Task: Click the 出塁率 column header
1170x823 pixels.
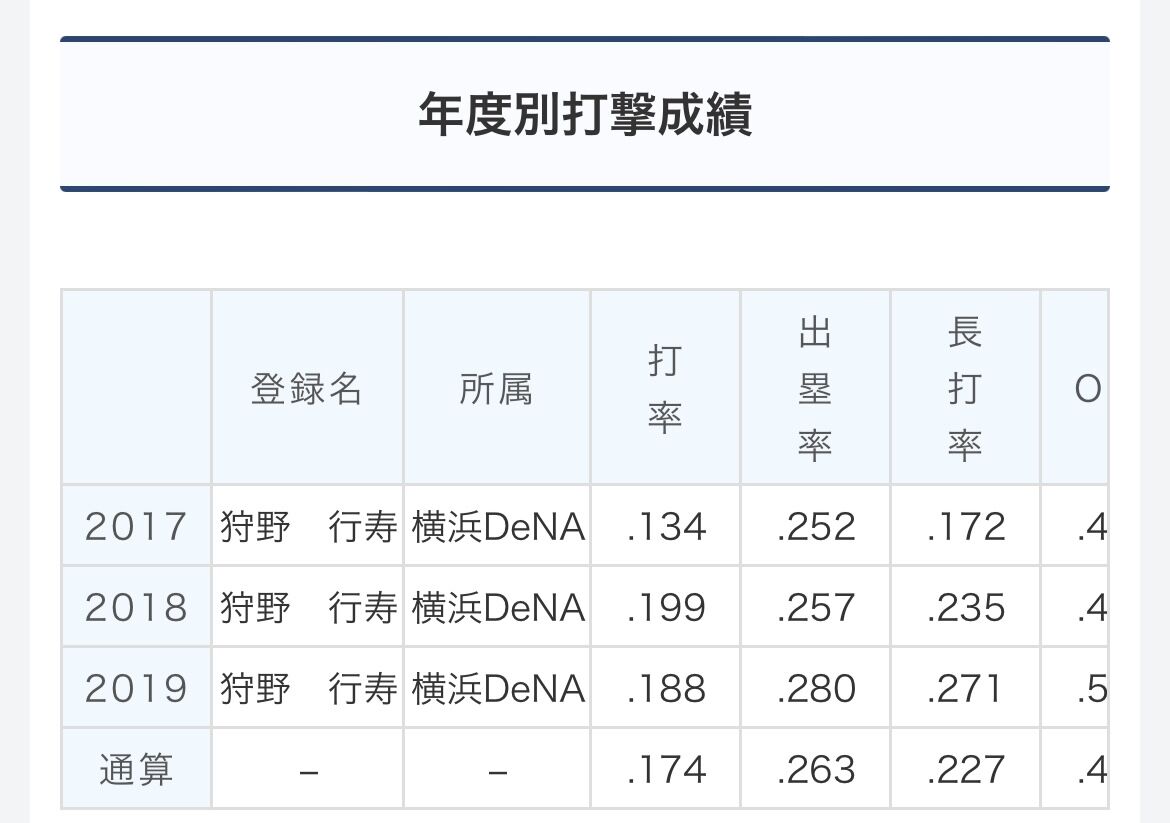Action: [x=815, y=388]
